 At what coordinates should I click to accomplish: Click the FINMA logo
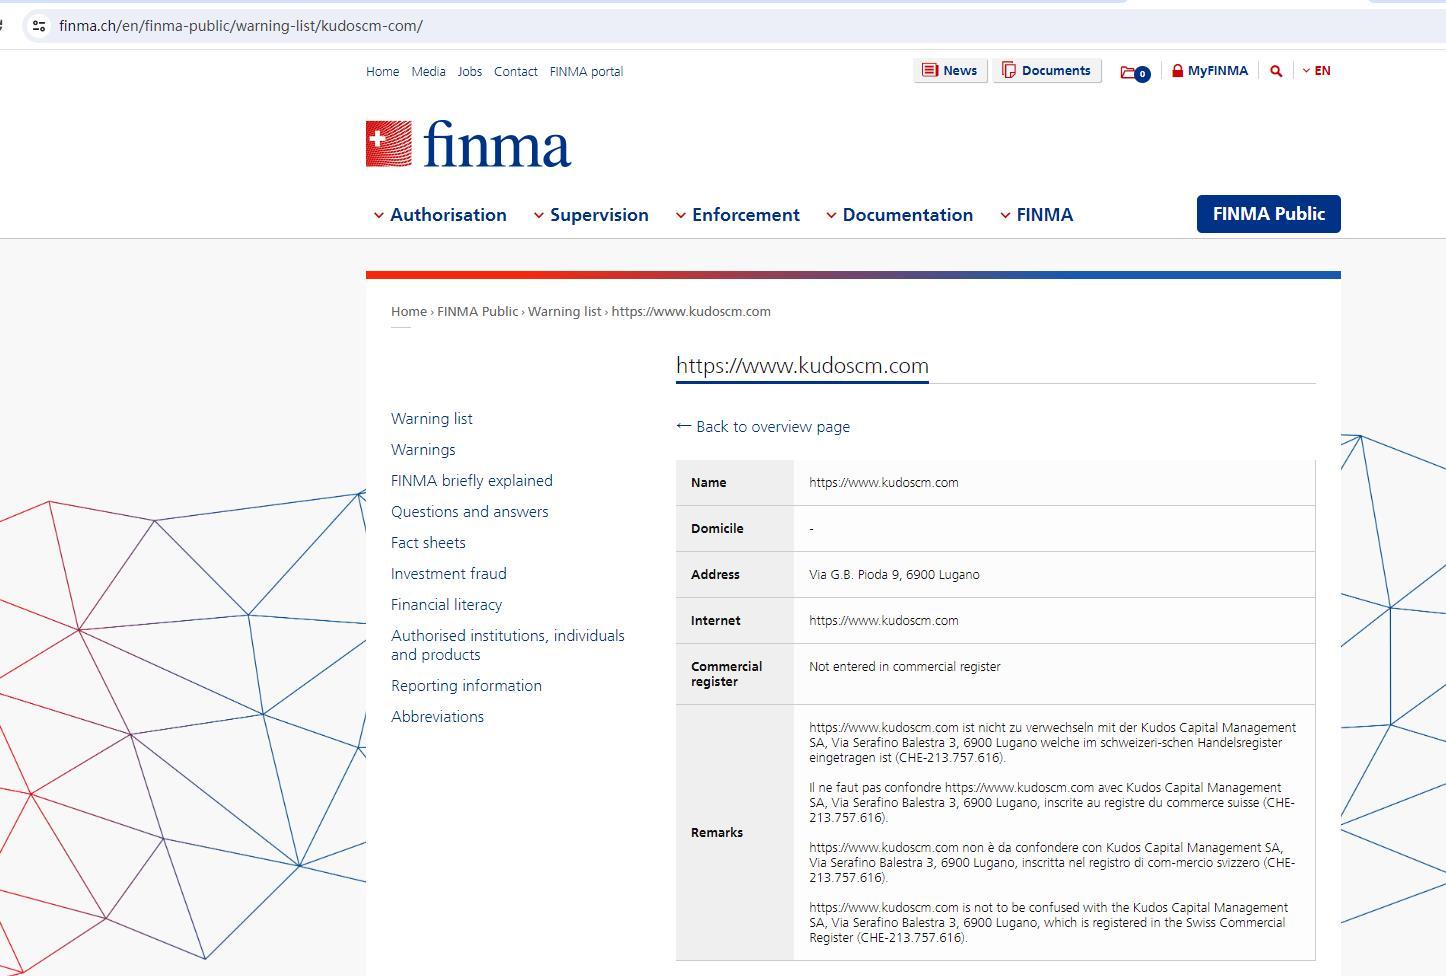pyautogui.click(x=468, y=145)
